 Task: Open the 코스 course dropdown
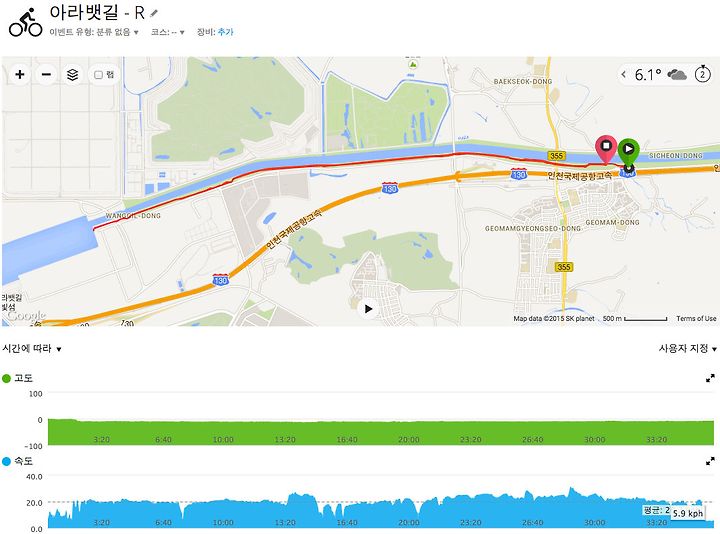pos(168,32)
